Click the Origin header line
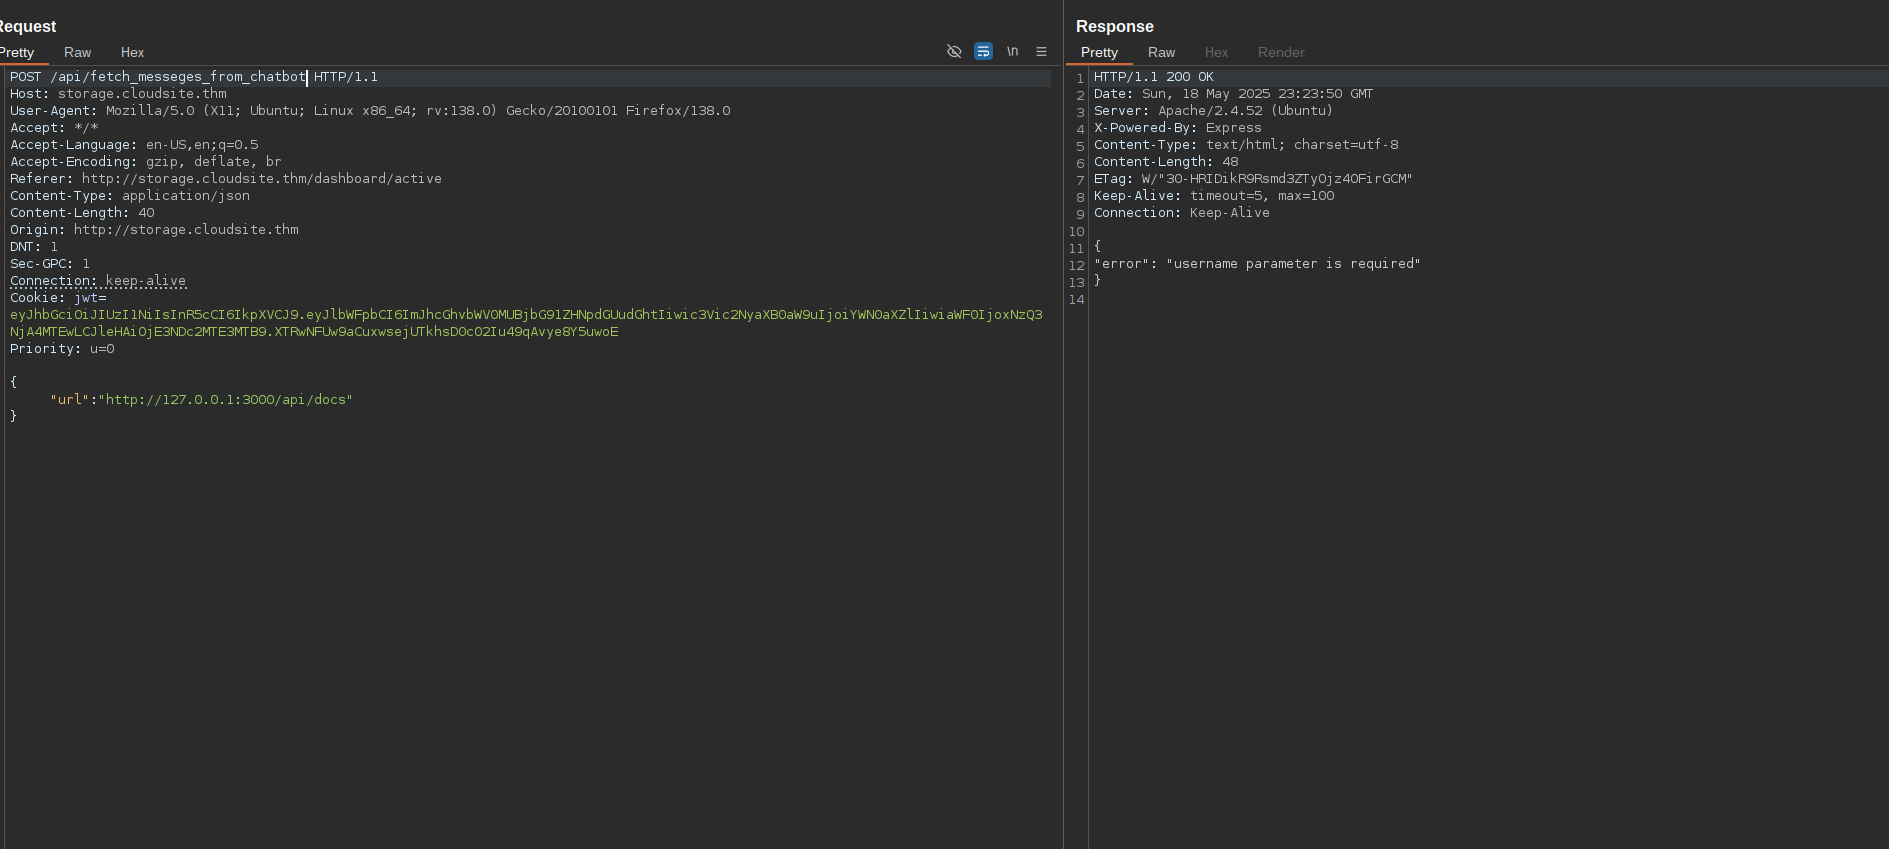 pyautogui.click(x=154, y=230)
